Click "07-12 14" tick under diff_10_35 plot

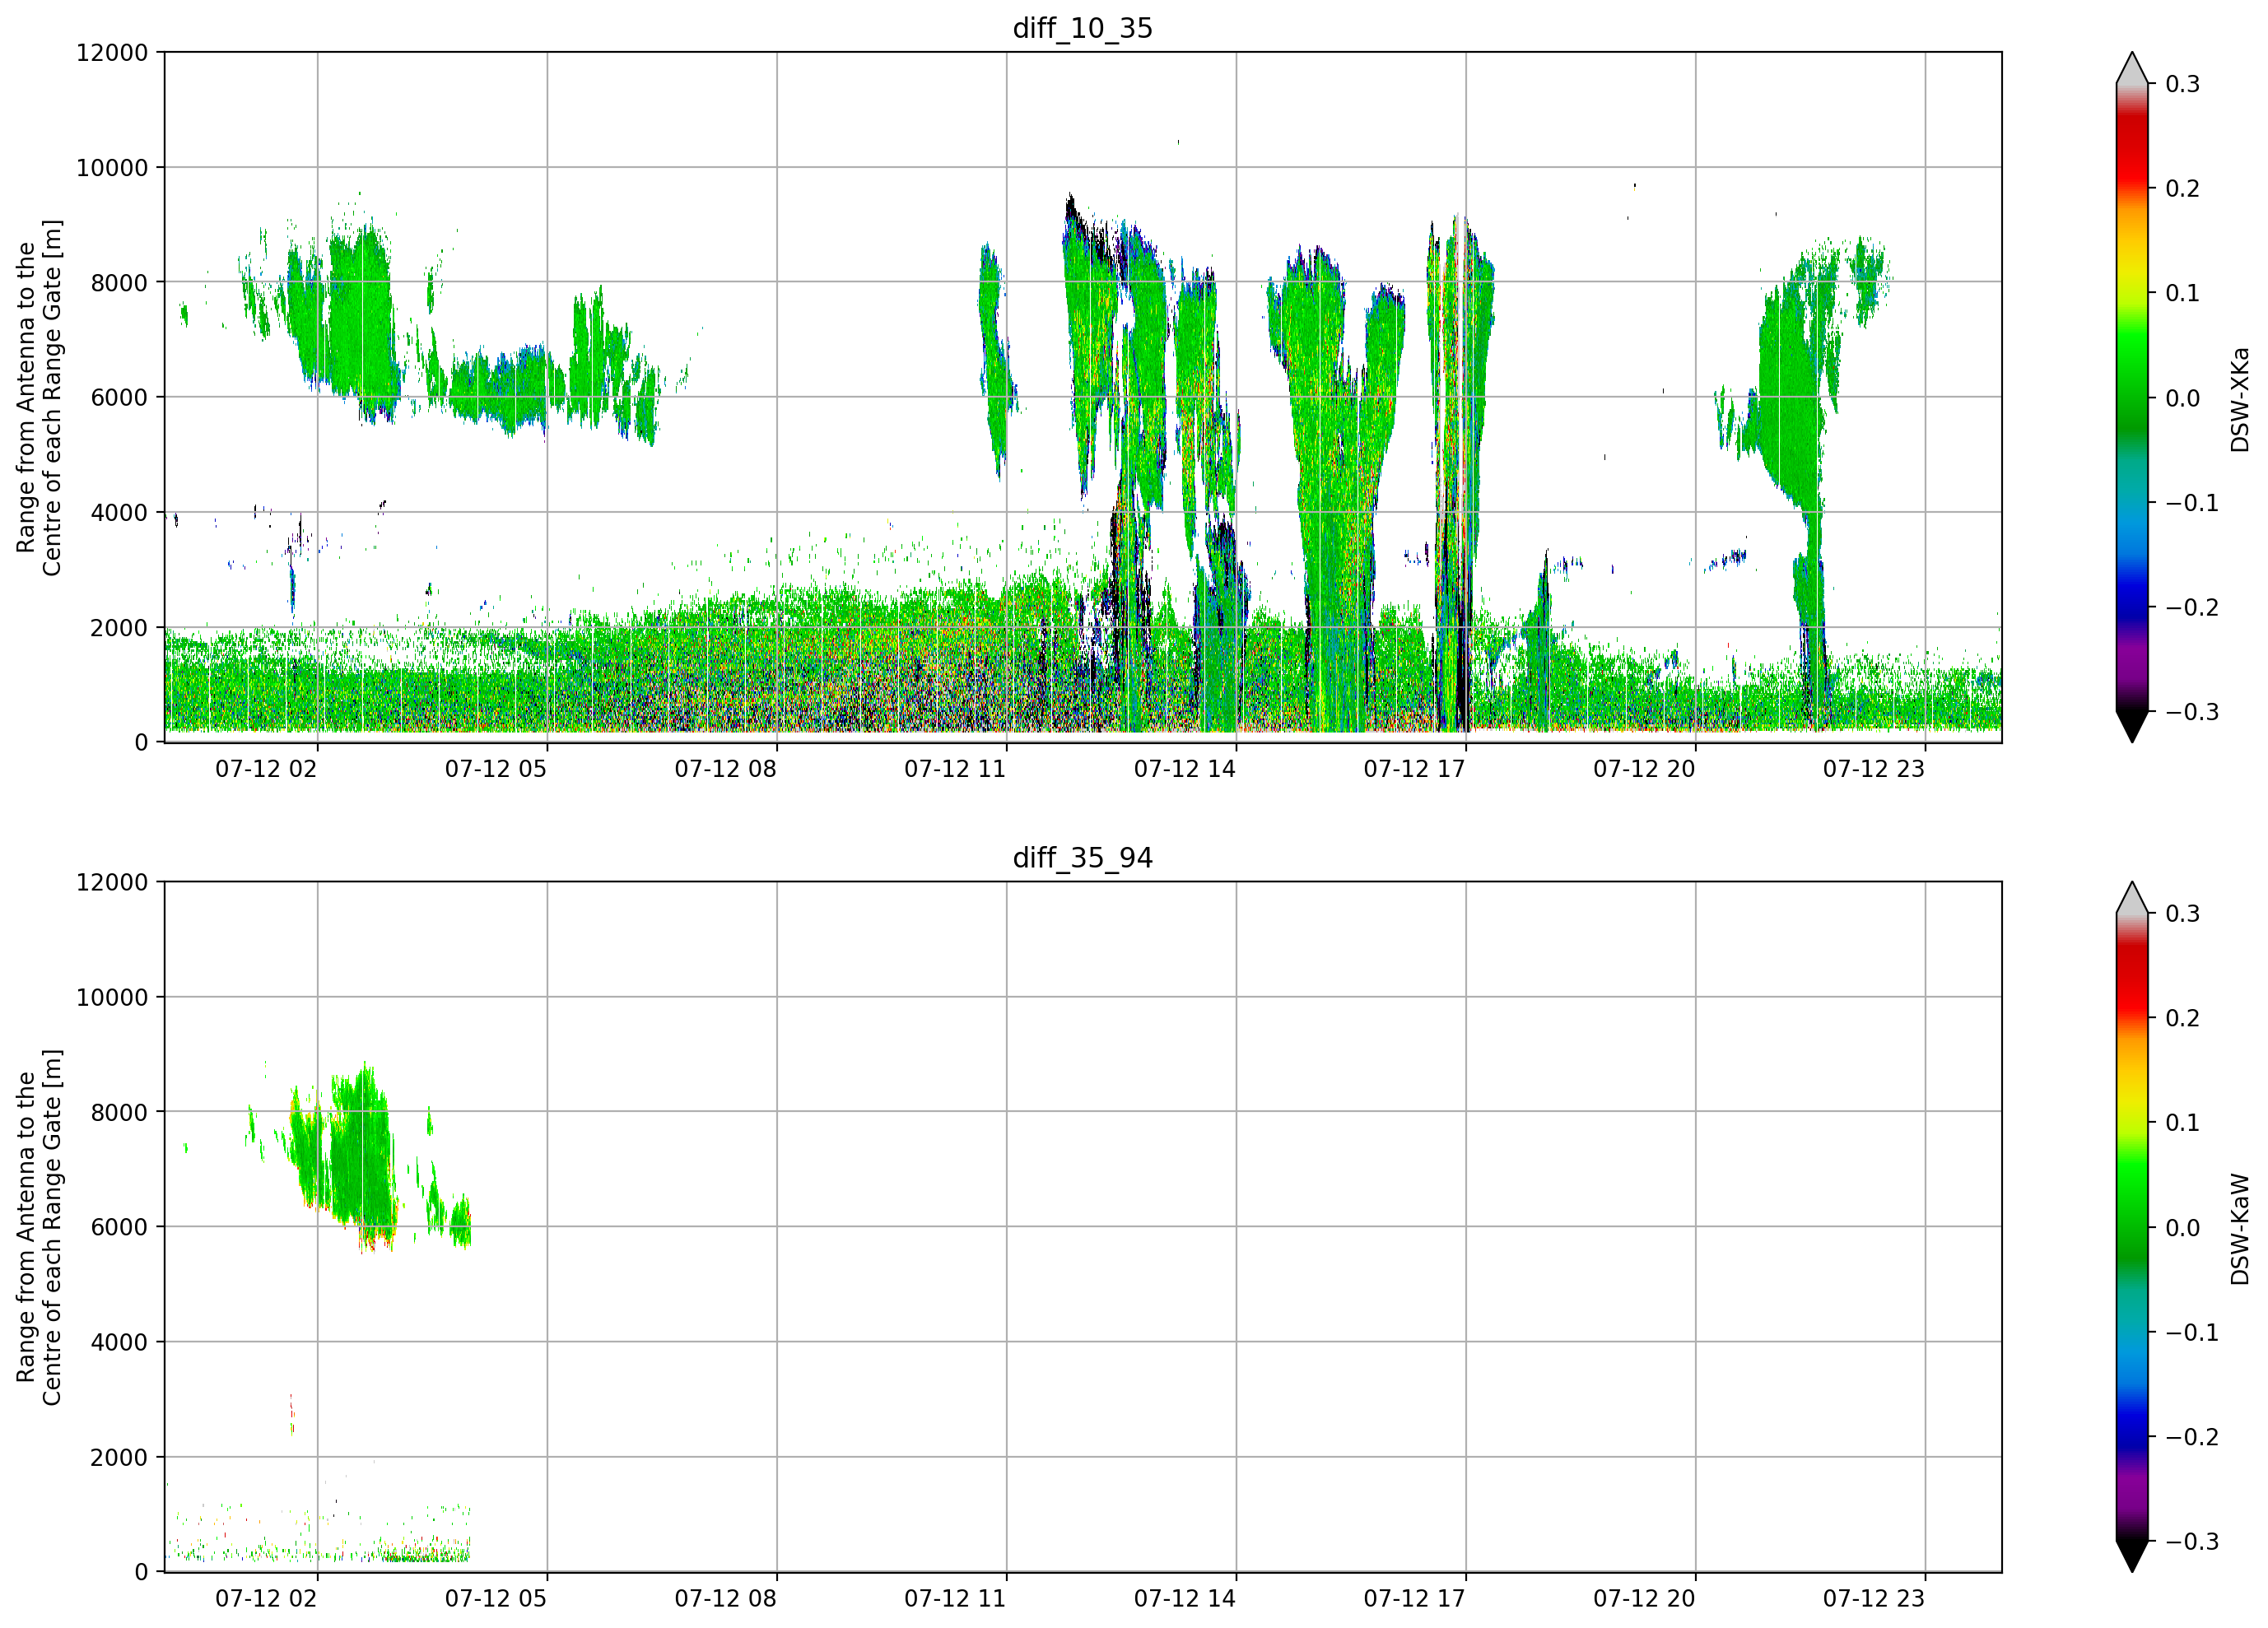(x=1185, y=769)
